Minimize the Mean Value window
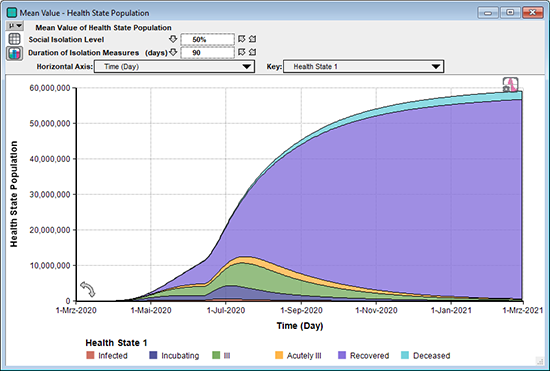 click(x=488, y=13)
